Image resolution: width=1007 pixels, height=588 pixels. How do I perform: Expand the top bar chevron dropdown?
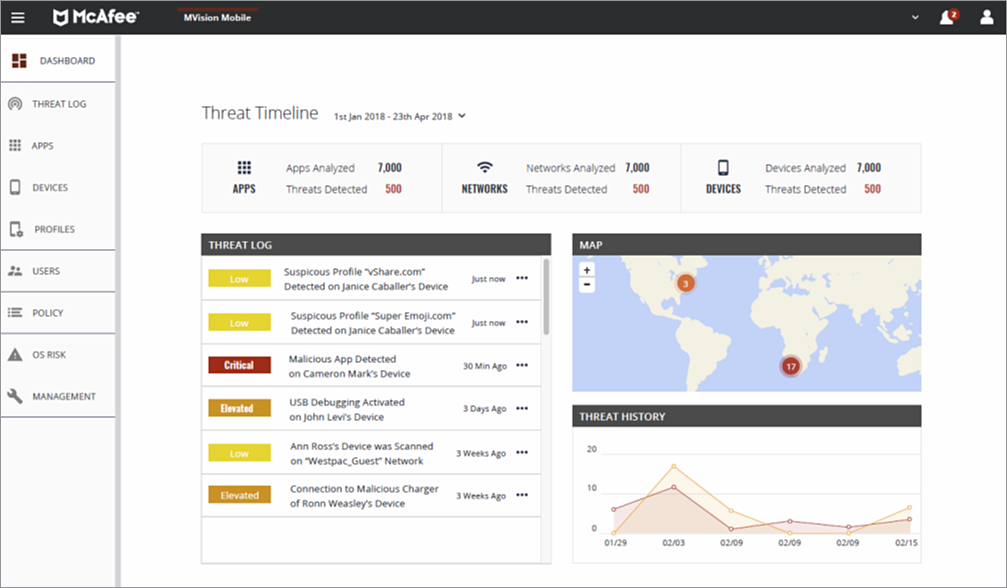[x=915, y=18]
